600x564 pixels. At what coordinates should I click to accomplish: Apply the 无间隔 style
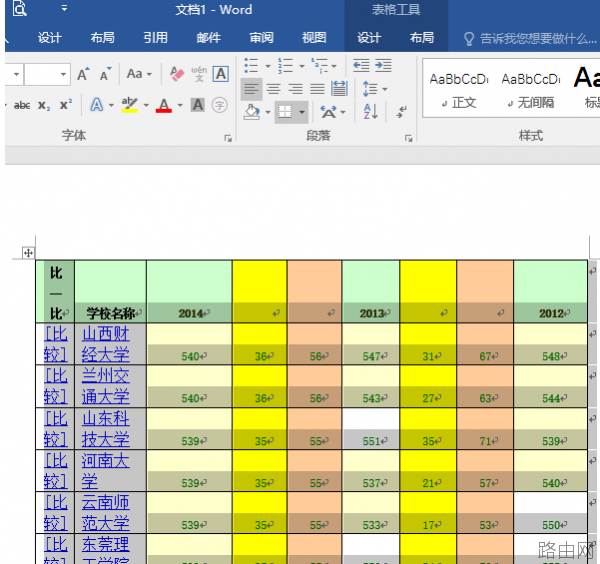[x=531, y=89]
